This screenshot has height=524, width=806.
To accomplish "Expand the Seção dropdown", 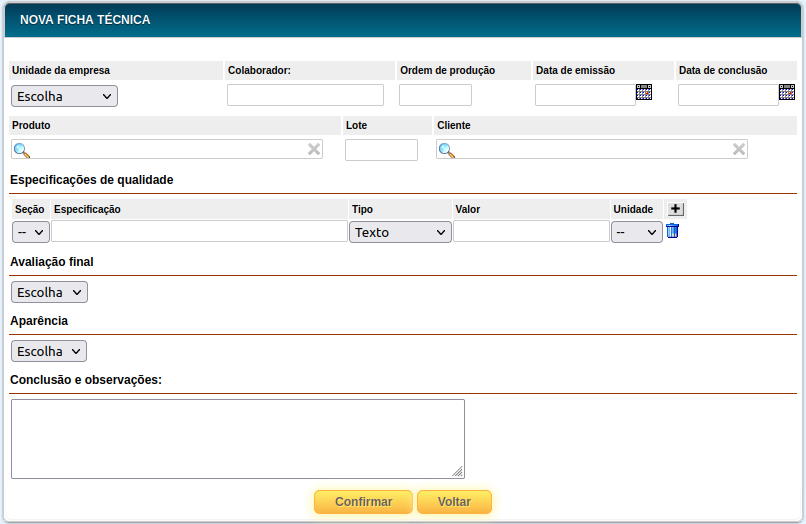I will tap(31, 232).
